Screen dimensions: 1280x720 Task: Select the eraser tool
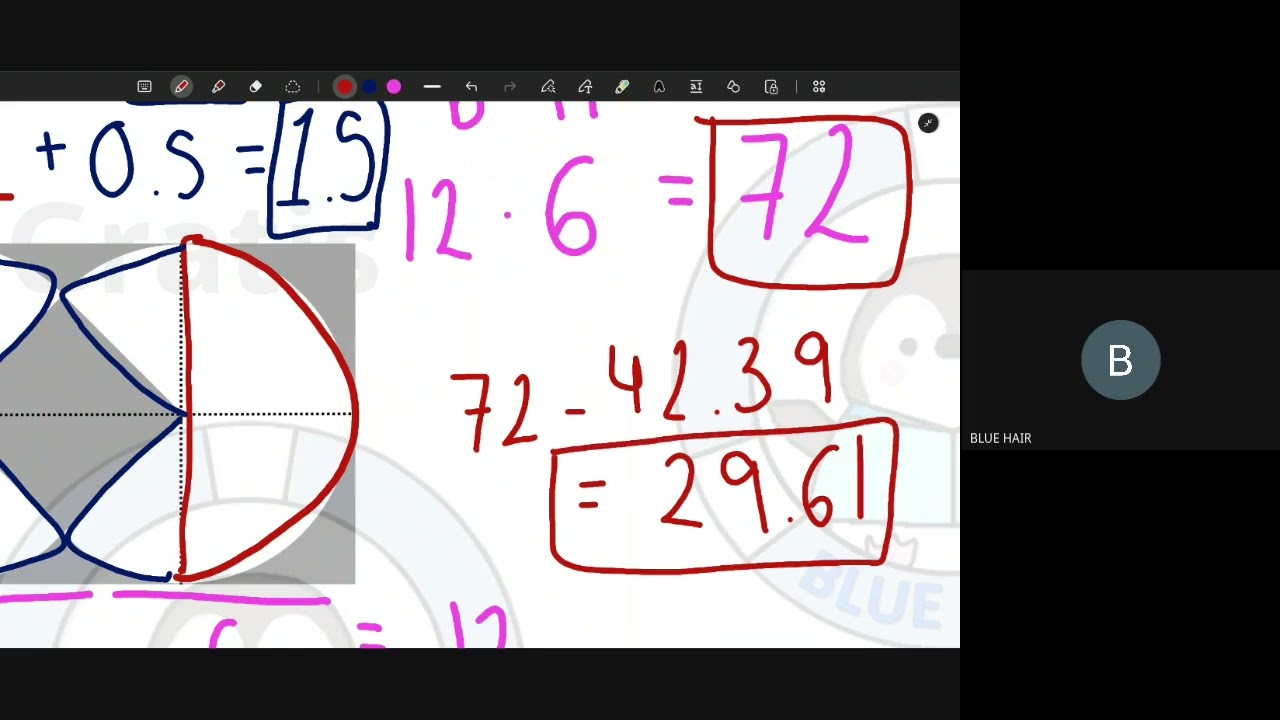[255, 87]
